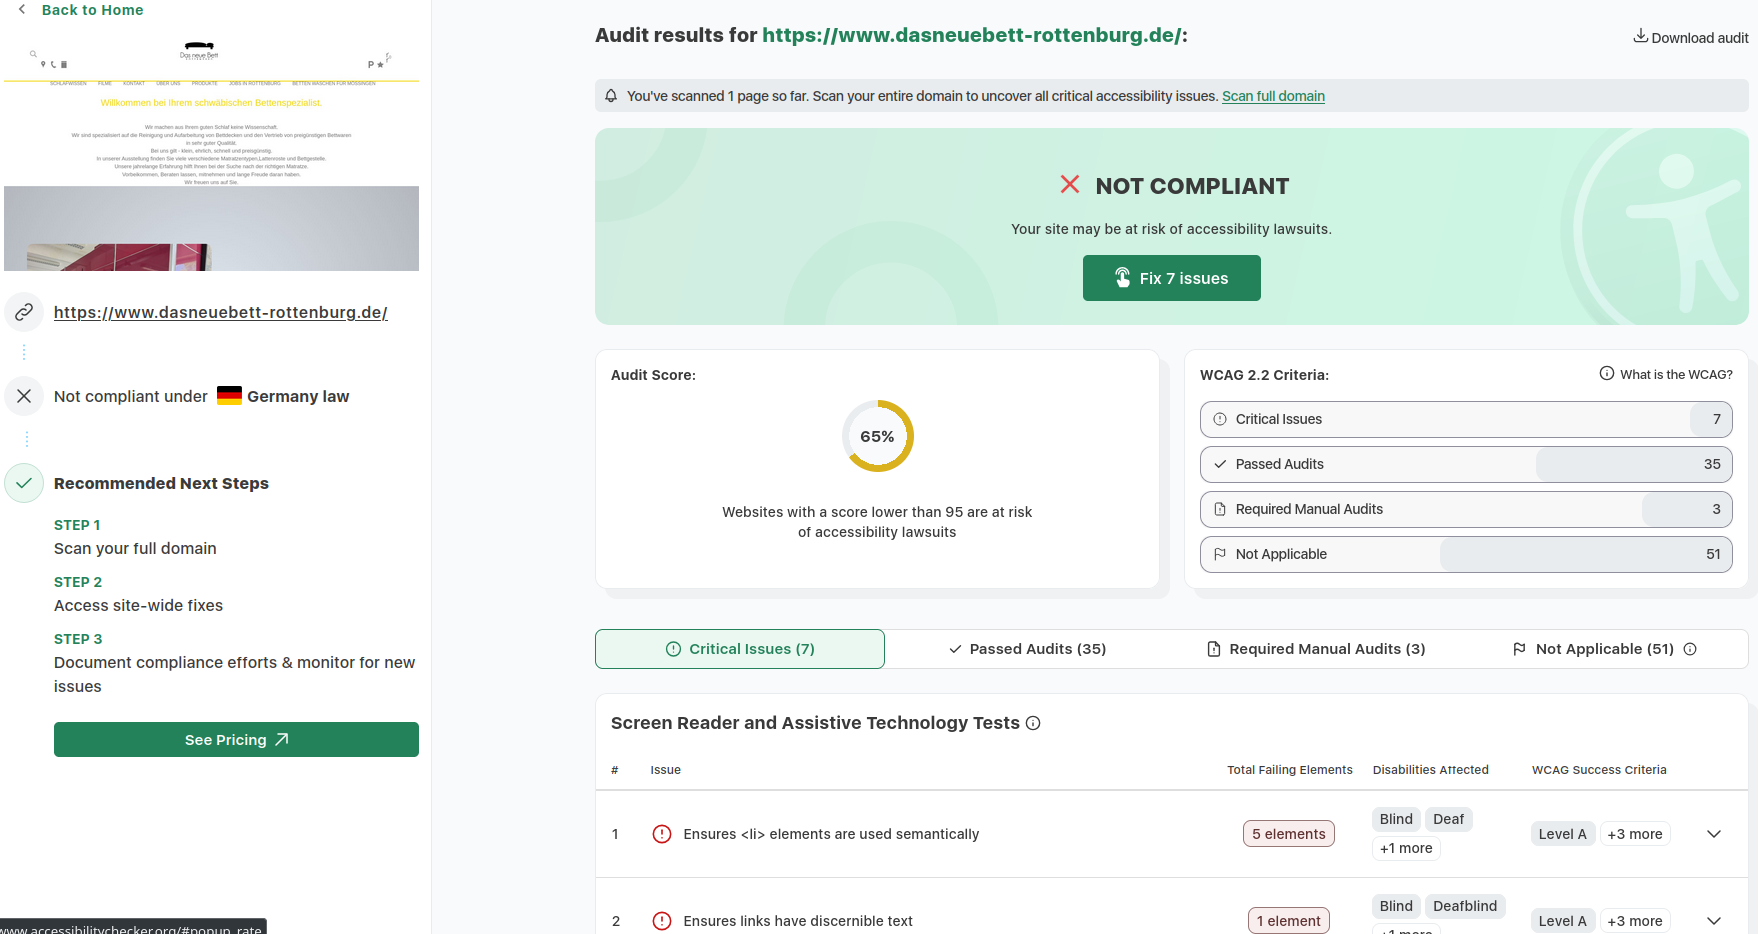Expand the links discernible text issue row
Image resolution: width=1758 pixels, height=934 pixels.
click(1713, 921)
